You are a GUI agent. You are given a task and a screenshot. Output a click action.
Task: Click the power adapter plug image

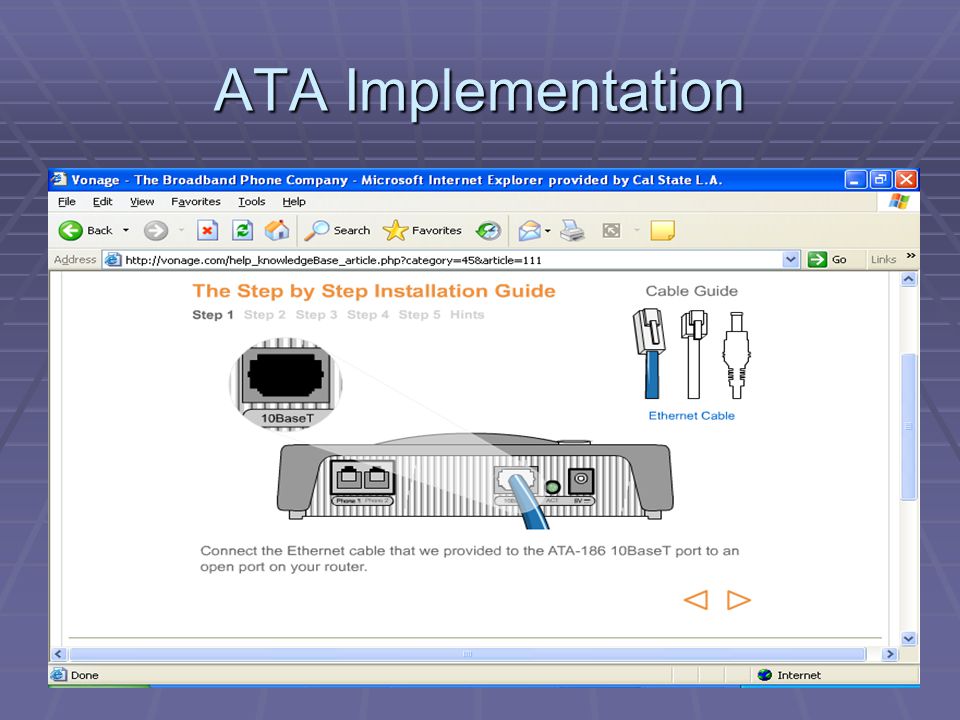(x=737, y=355)
